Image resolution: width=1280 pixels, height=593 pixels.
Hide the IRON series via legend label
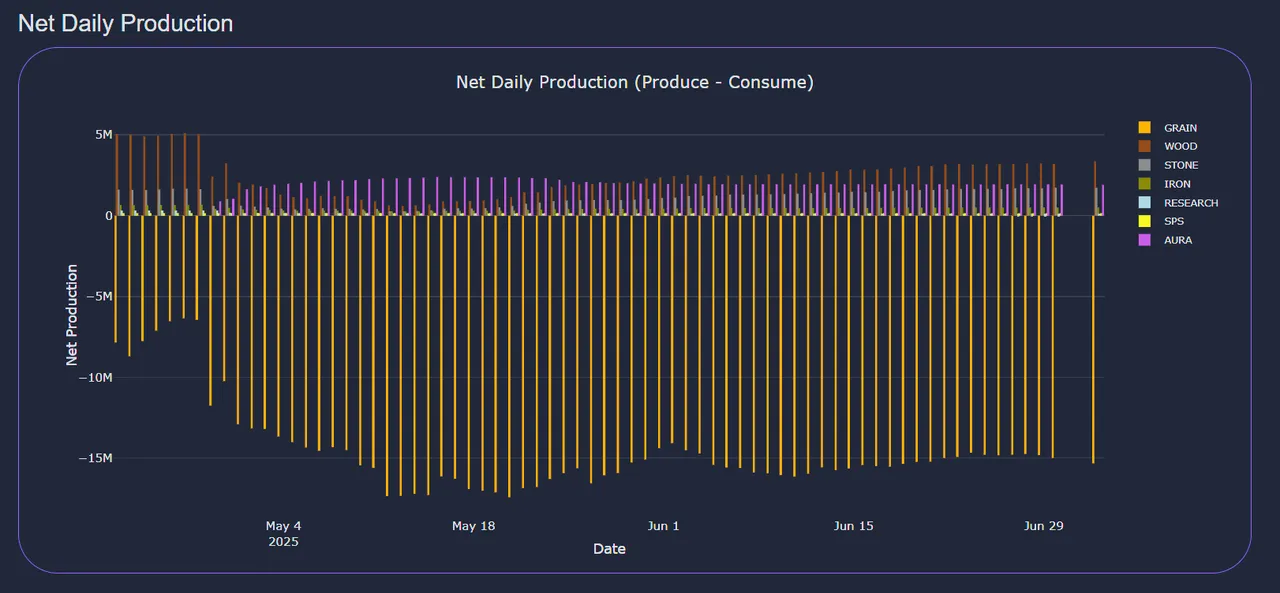[x=1177, y=184]
